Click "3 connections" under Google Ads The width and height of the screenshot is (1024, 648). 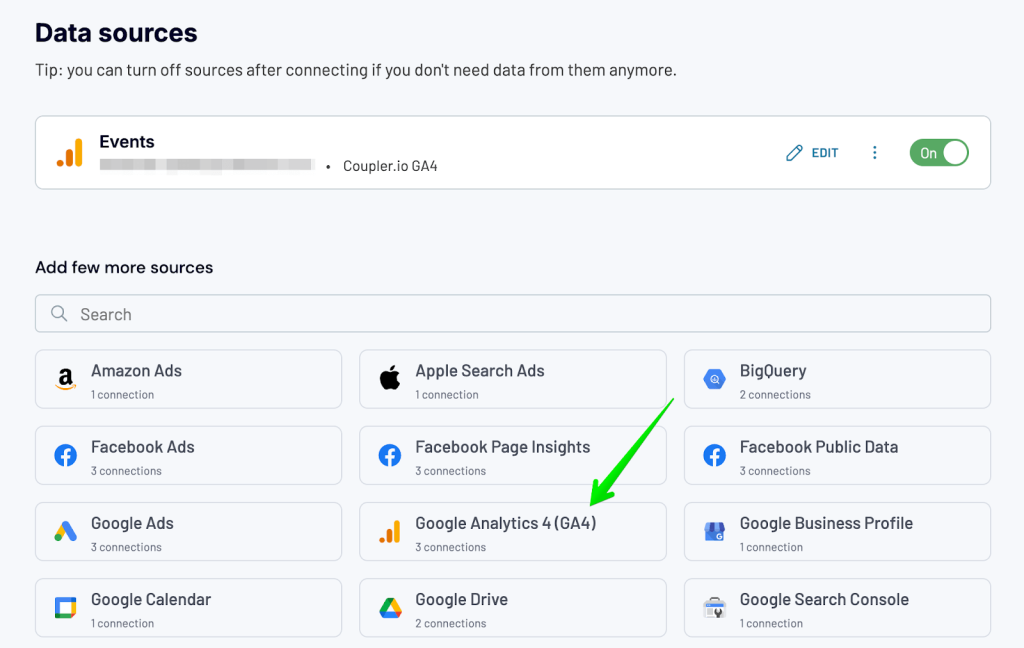[x=126, y=547]
